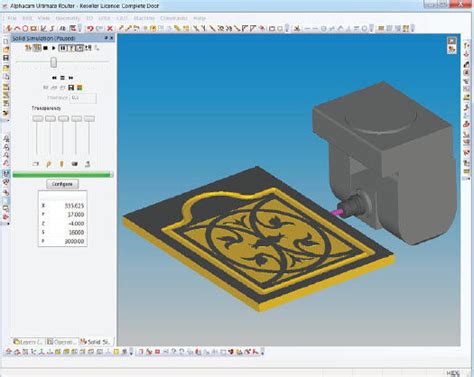Click the red X delete toolbar icon
Viewport: 474px width, 377px height.
pos(110,29)
